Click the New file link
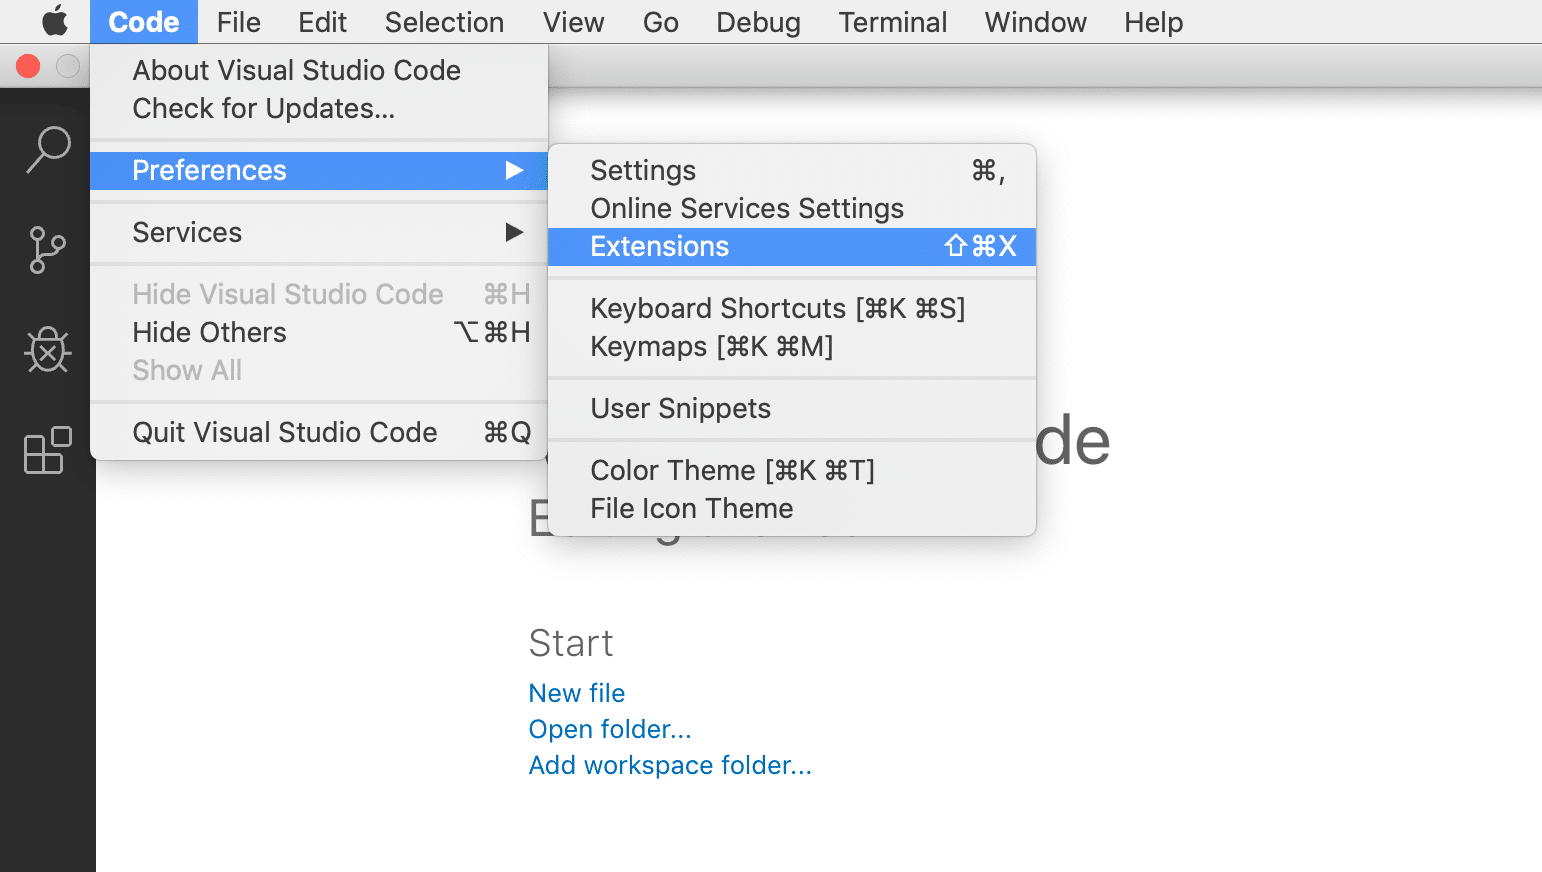The height and width of the screenshot is (872, 1542). 577,693
